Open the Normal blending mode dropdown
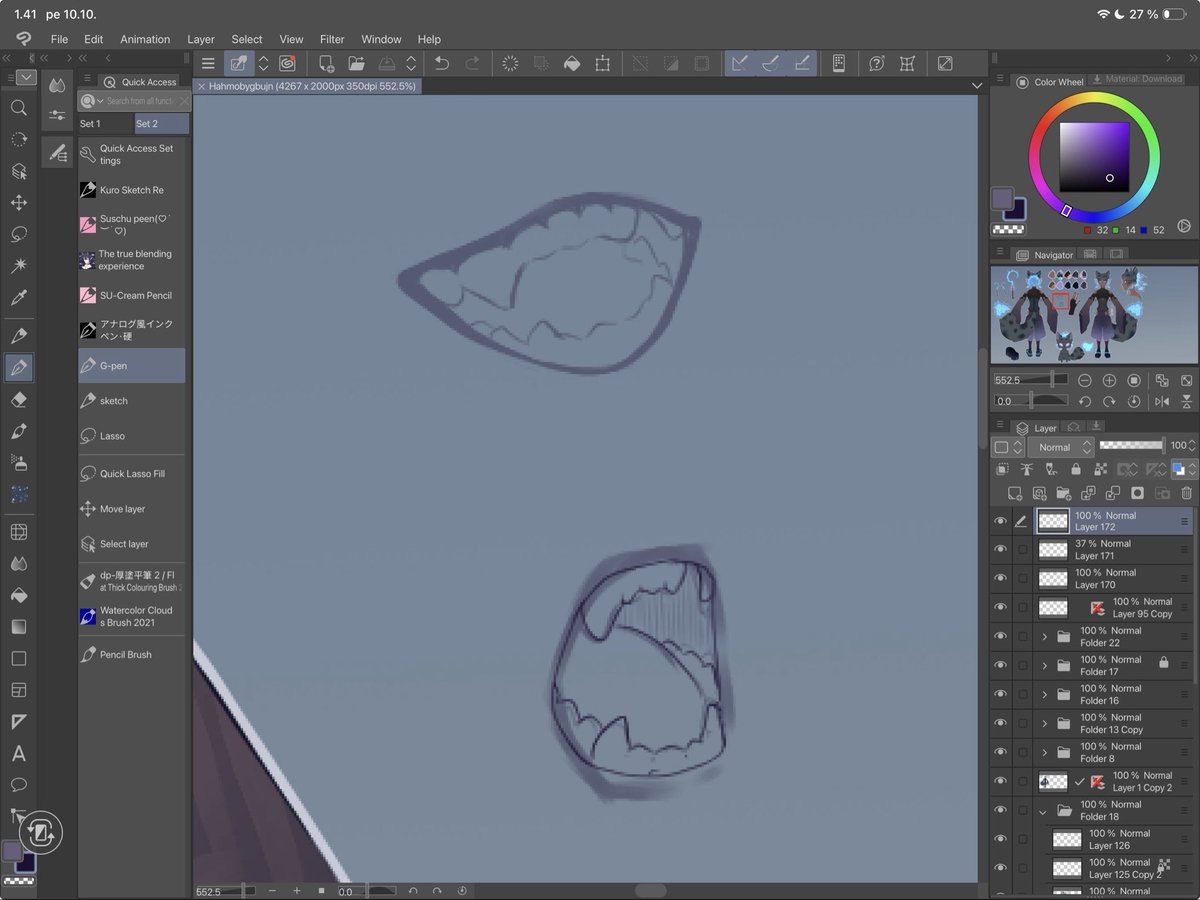Viewport: 1200px width, 900px height. (1060, 447)
